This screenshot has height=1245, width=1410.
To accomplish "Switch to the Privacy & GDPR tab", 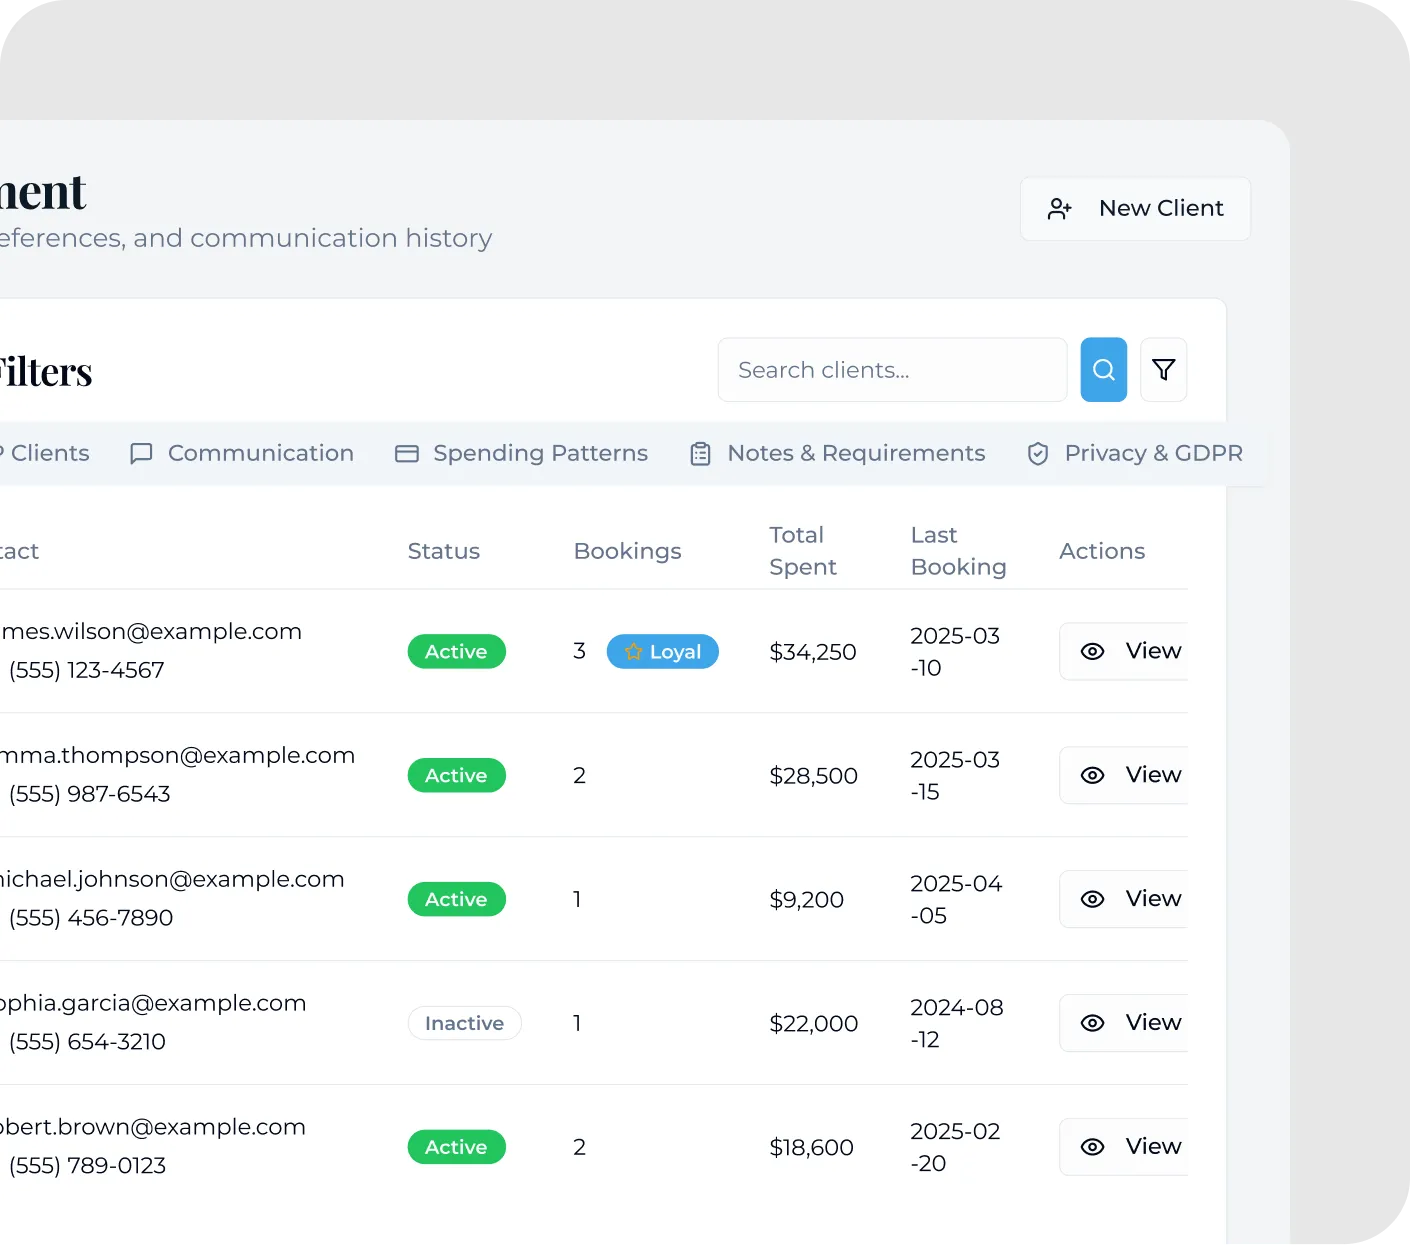I will [1135, 453].
